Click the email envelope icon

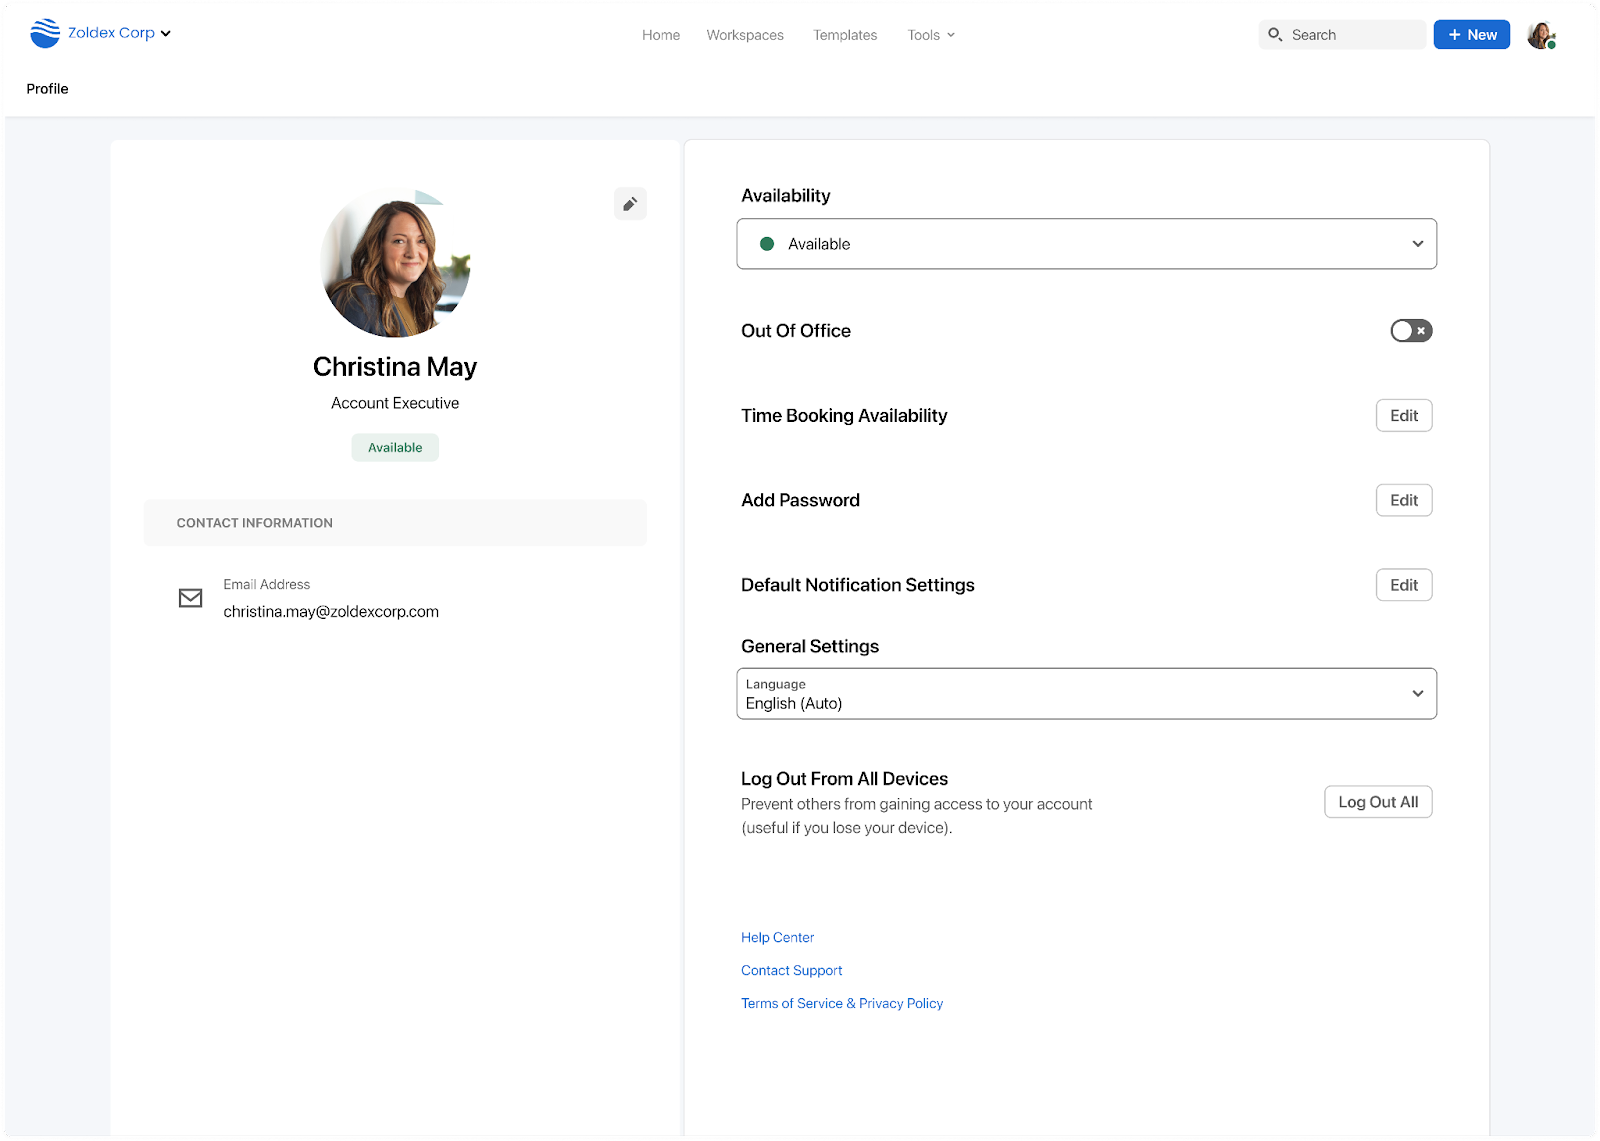[190, 597]
